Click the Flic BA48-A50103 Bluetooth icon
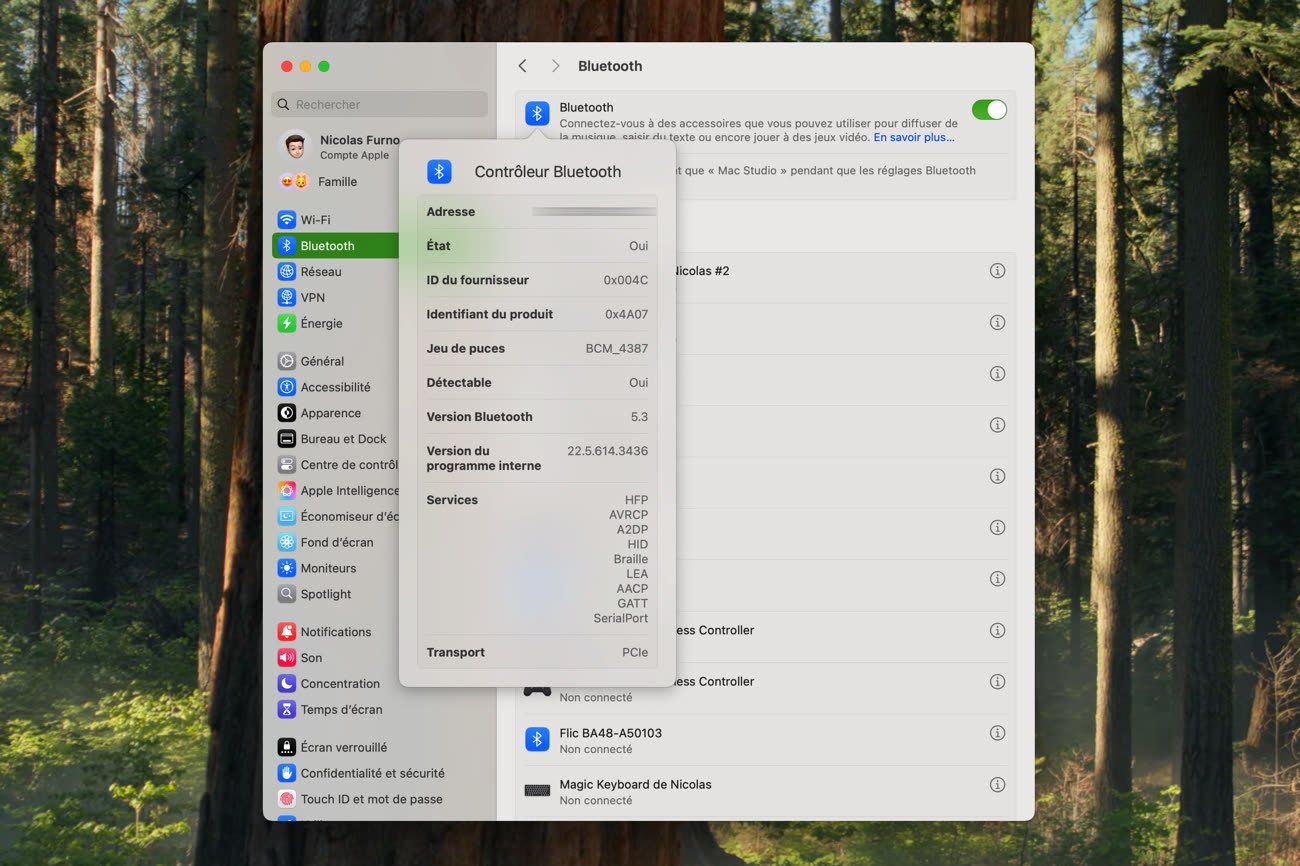Viewport: 1300px width, 866px height. (537, 740)
